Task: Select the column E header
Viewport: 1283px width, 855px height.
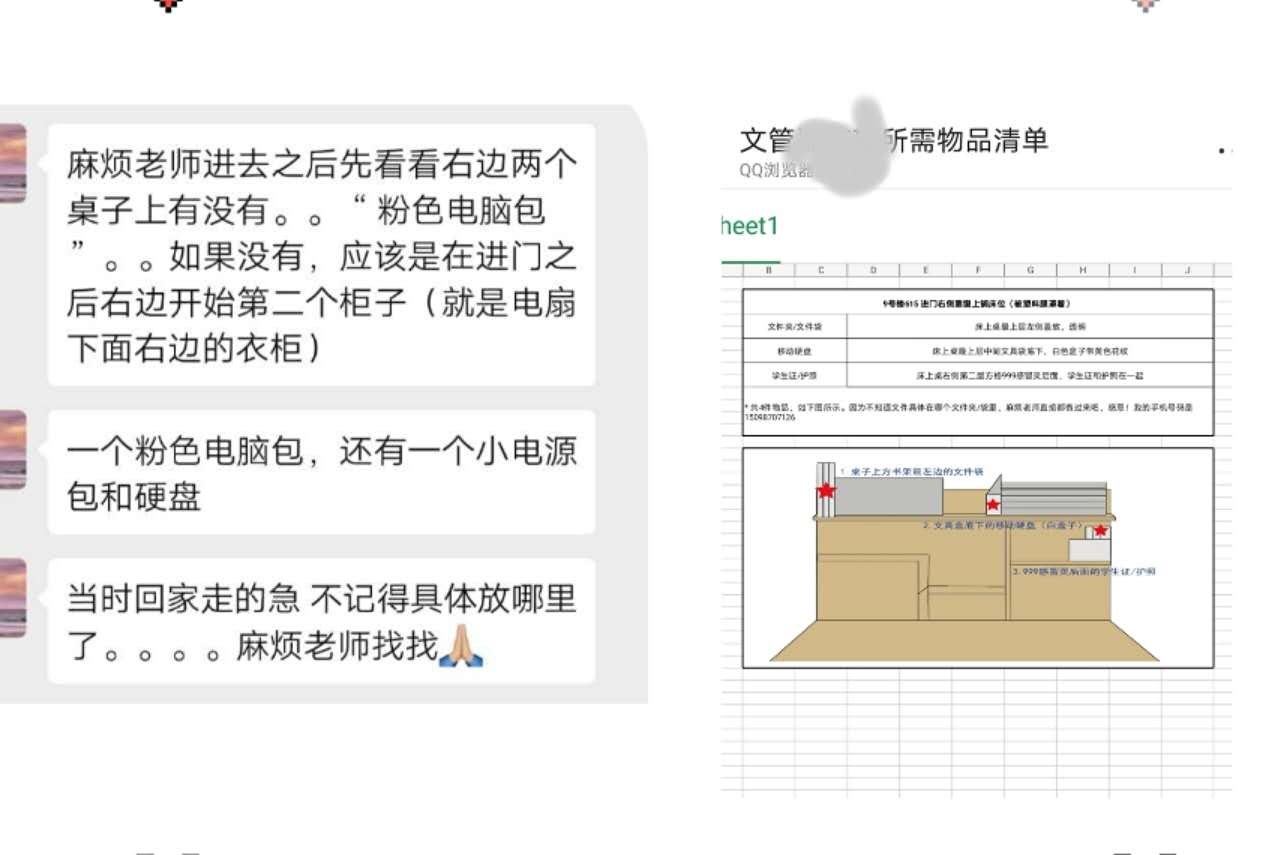Action: click(x=925, y=270)
